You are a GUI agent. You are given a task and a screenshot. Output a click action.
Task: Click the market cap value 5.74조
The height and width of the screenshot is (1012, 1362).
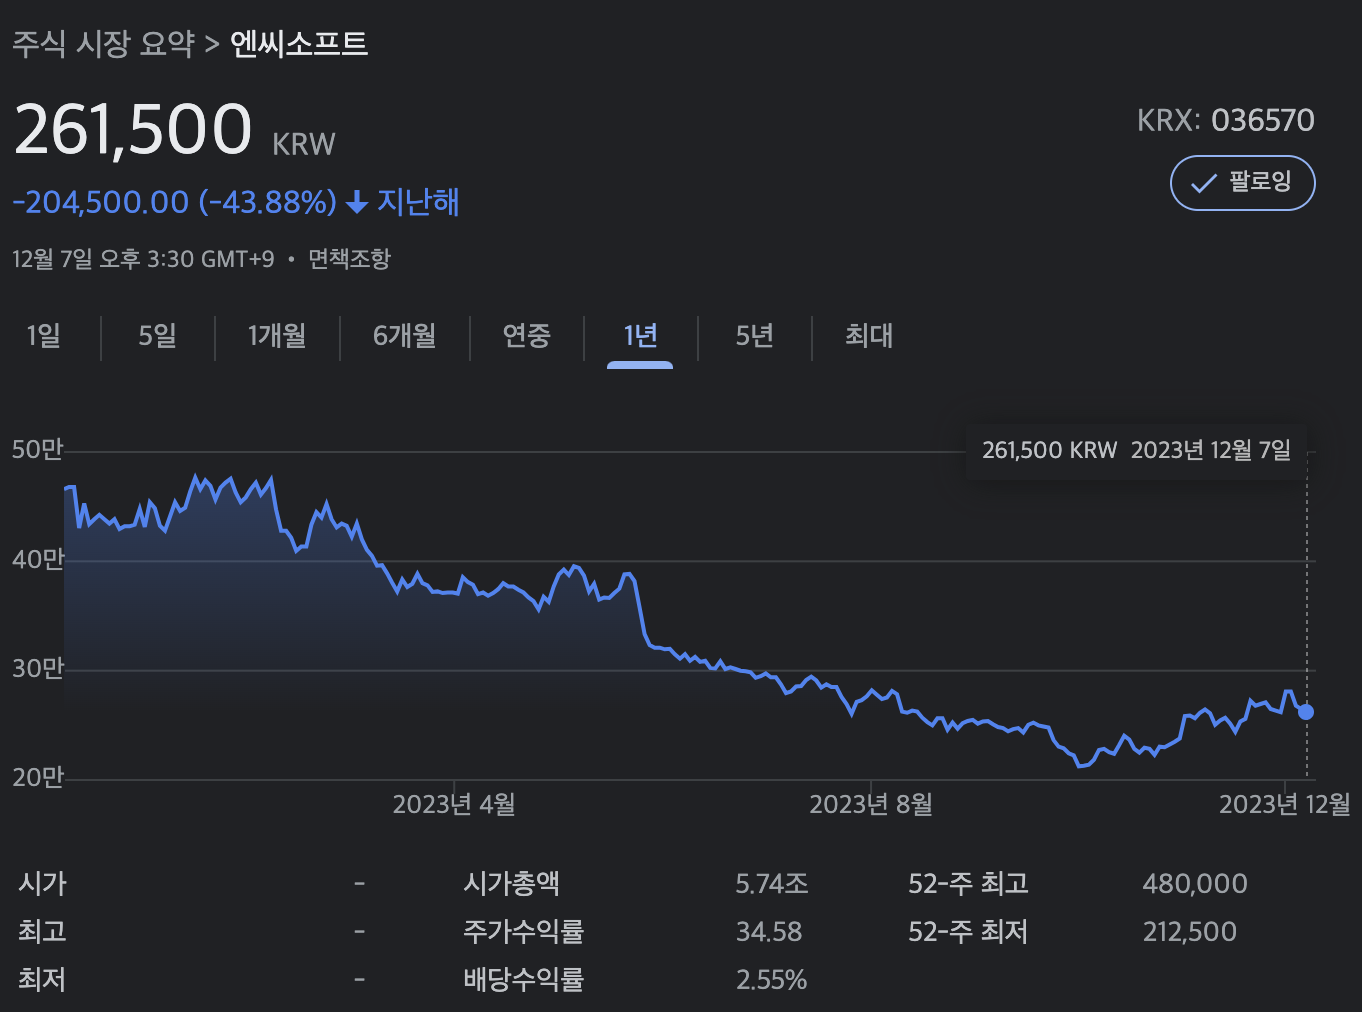point(772,884)
